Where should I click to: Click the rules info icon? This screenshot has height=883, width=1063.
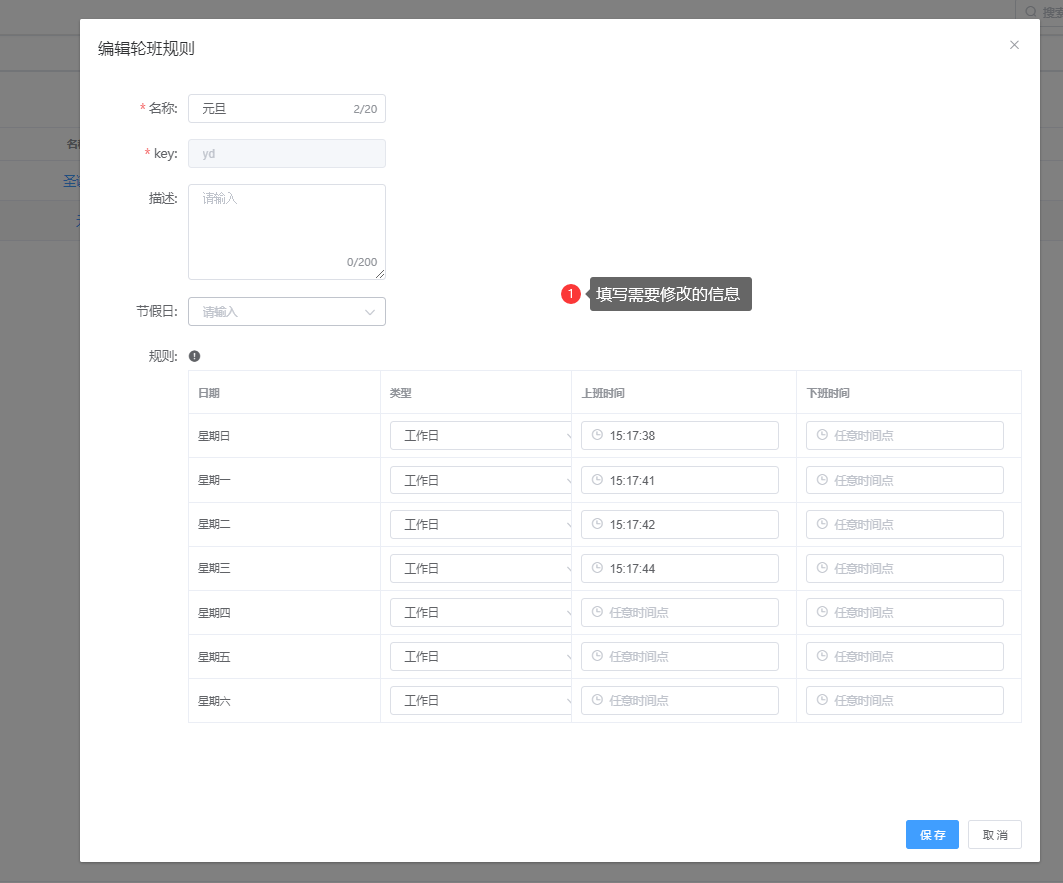coord(194,356)
